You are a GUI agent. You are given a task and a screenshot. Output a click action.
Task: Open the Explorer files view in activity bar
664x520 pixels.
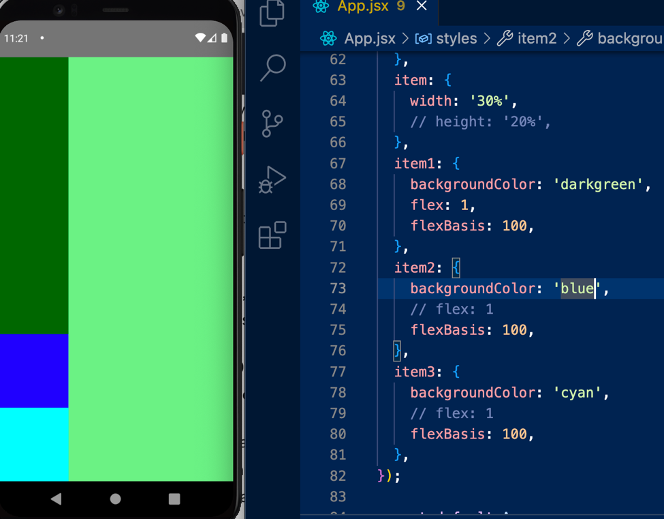click(272, 13)
